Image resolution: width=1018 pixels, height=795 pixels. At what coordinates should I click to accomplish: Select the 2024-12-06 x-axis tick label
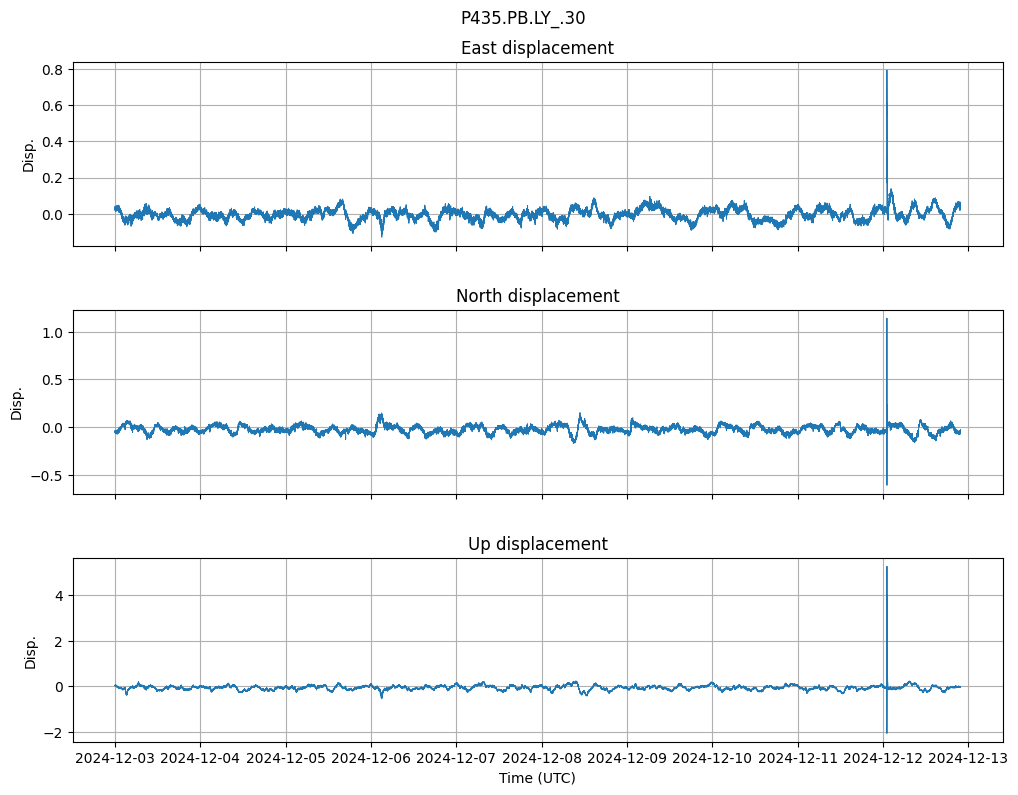point(371,759)
